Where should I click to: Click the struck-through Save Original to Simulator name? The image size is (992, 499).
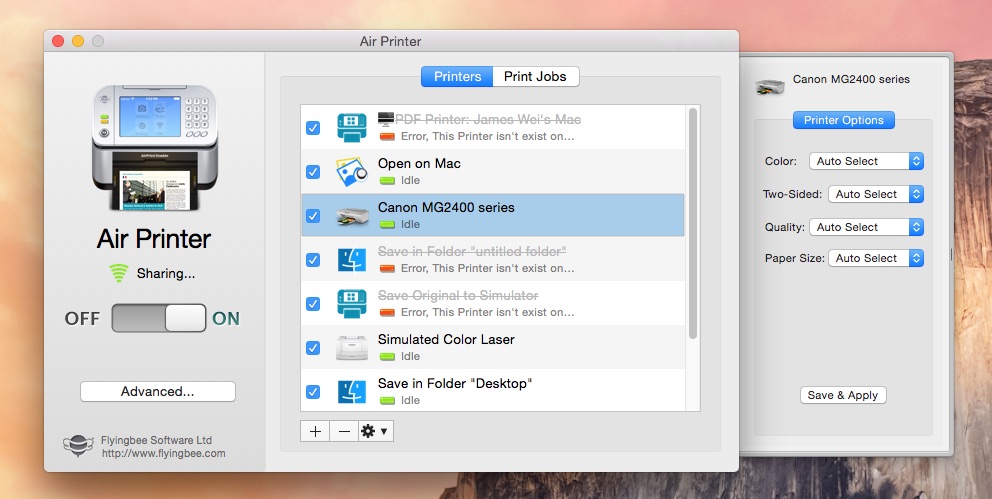(x=458, y=295)
